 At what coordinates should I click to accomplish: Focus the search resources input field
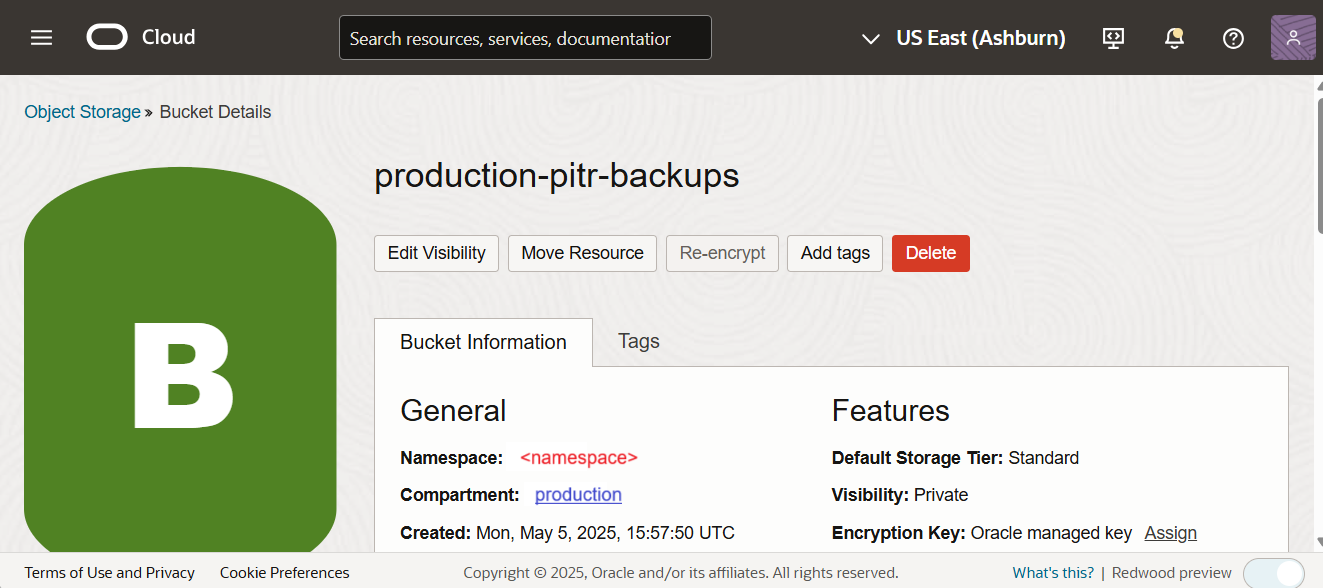tap(525, 38)
